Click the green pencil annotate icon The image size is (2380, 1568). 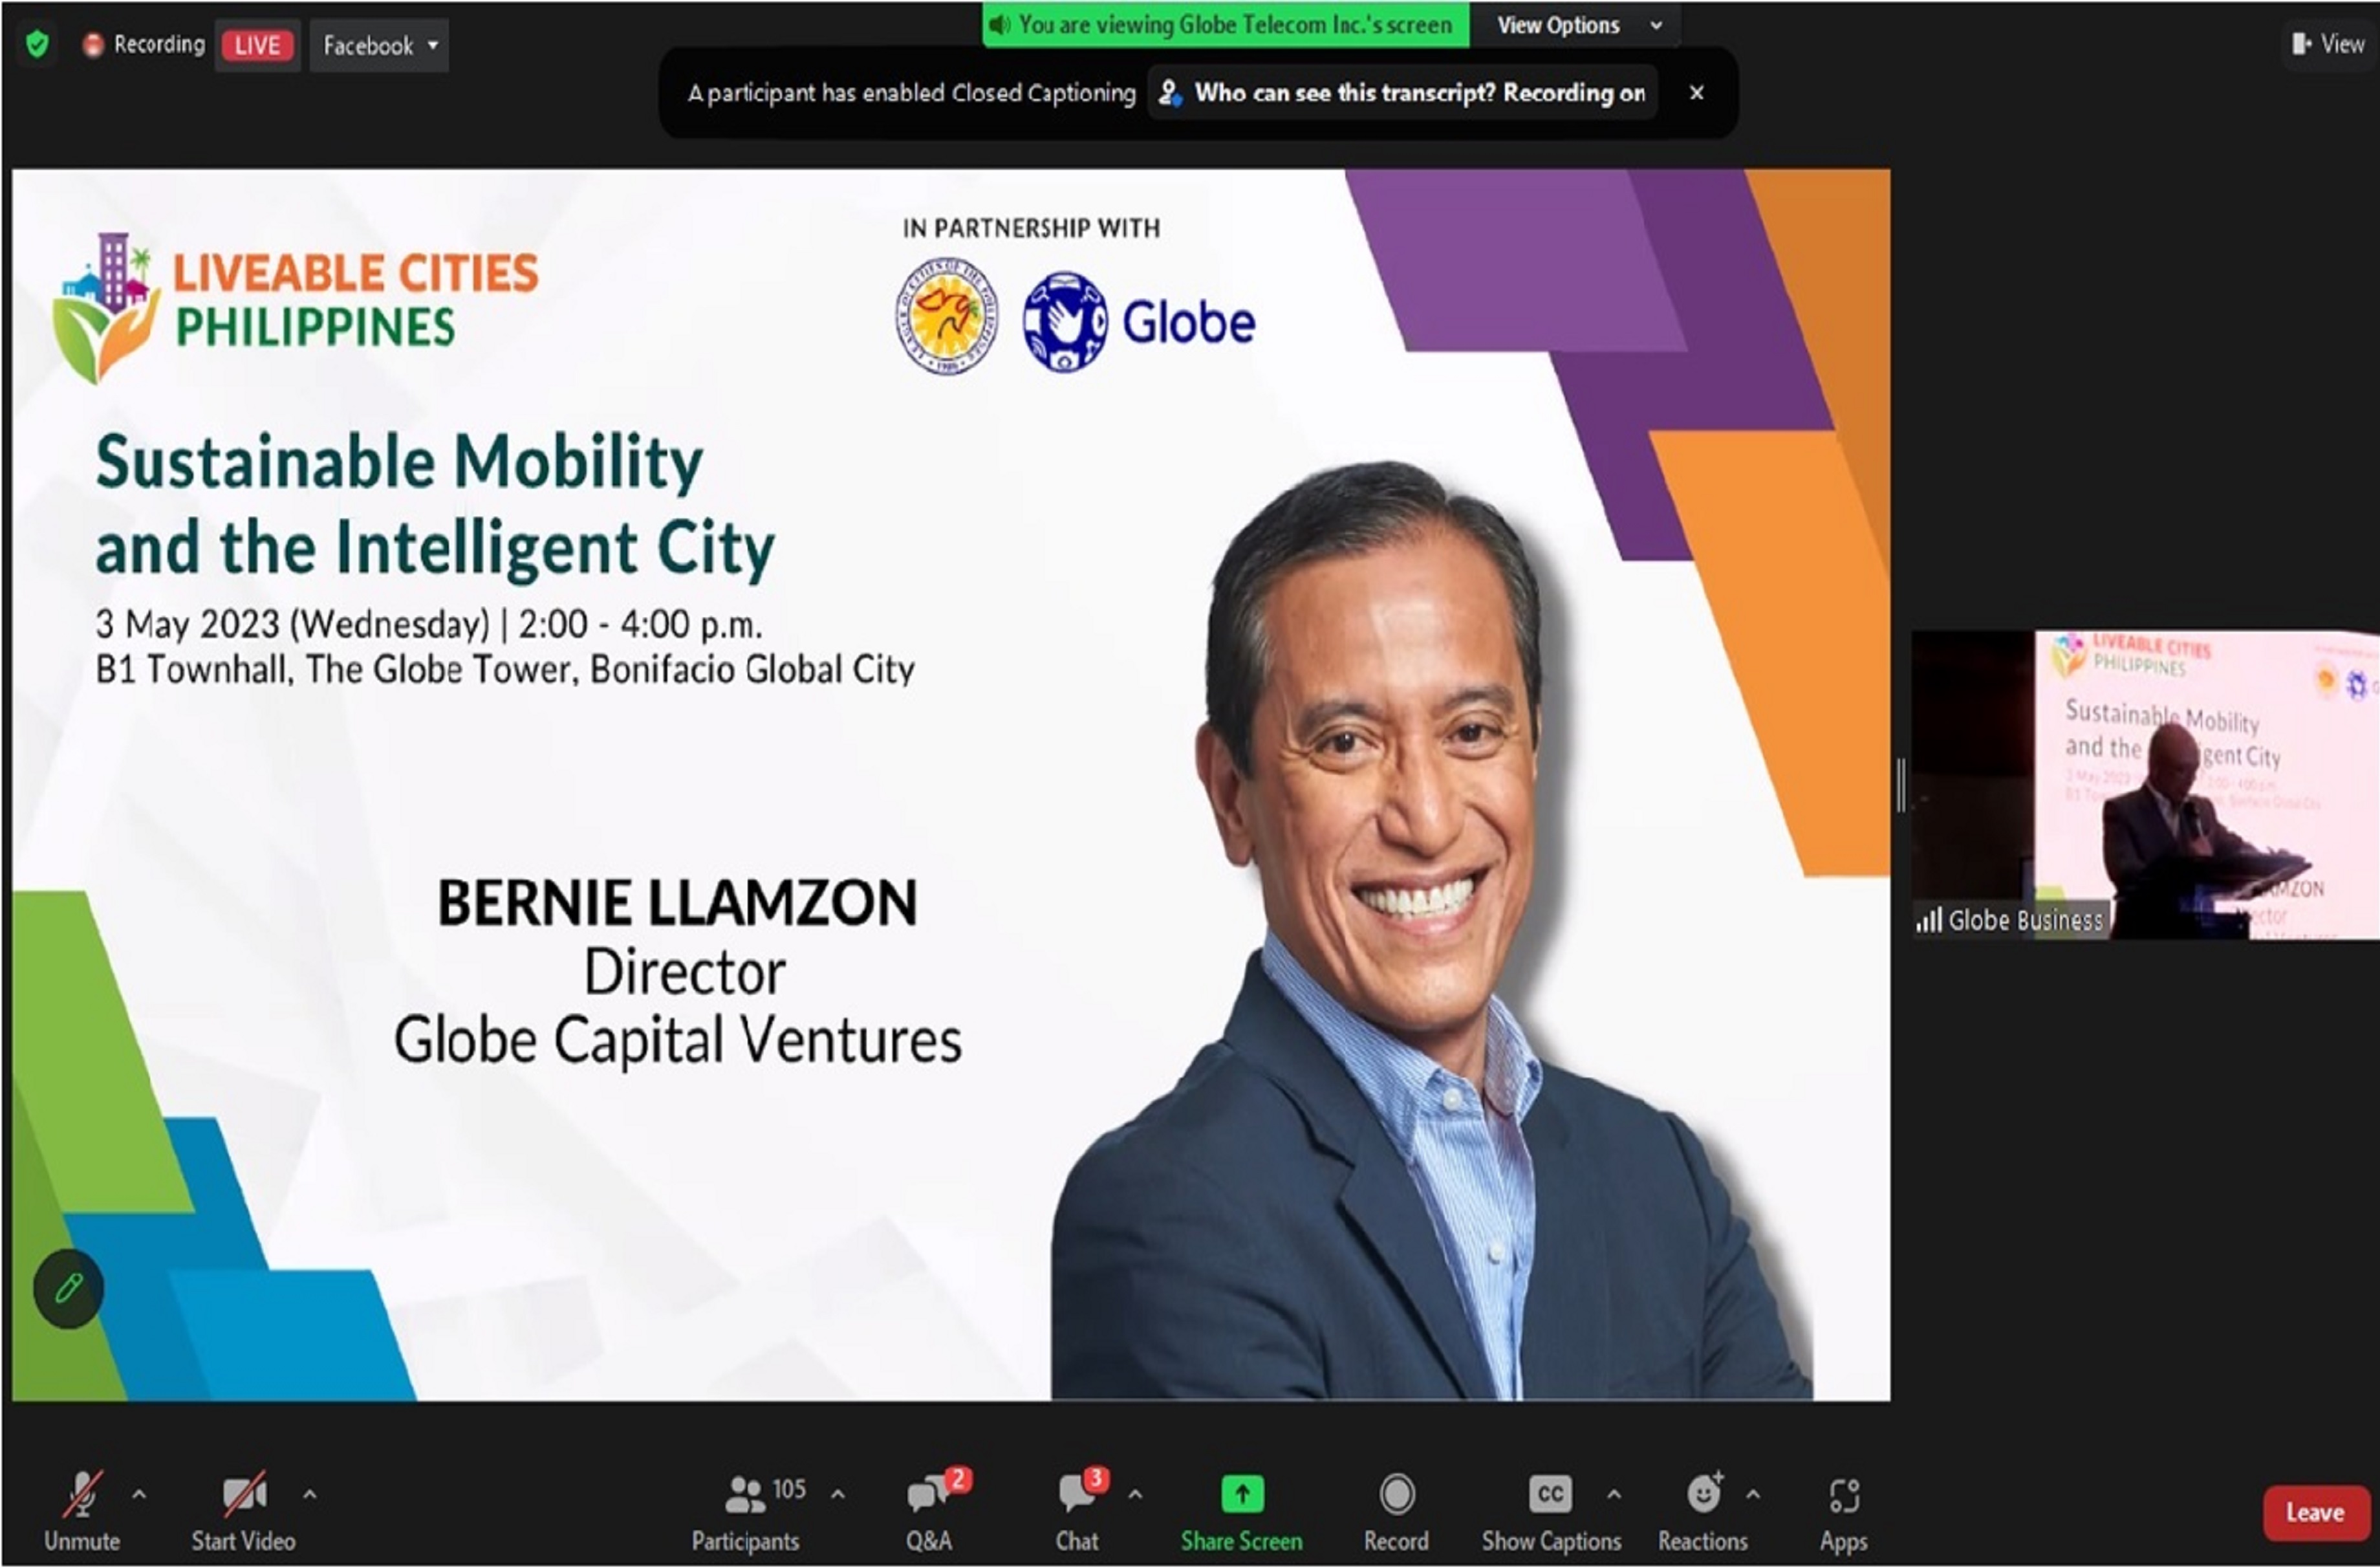click(x=68, y=1288)
